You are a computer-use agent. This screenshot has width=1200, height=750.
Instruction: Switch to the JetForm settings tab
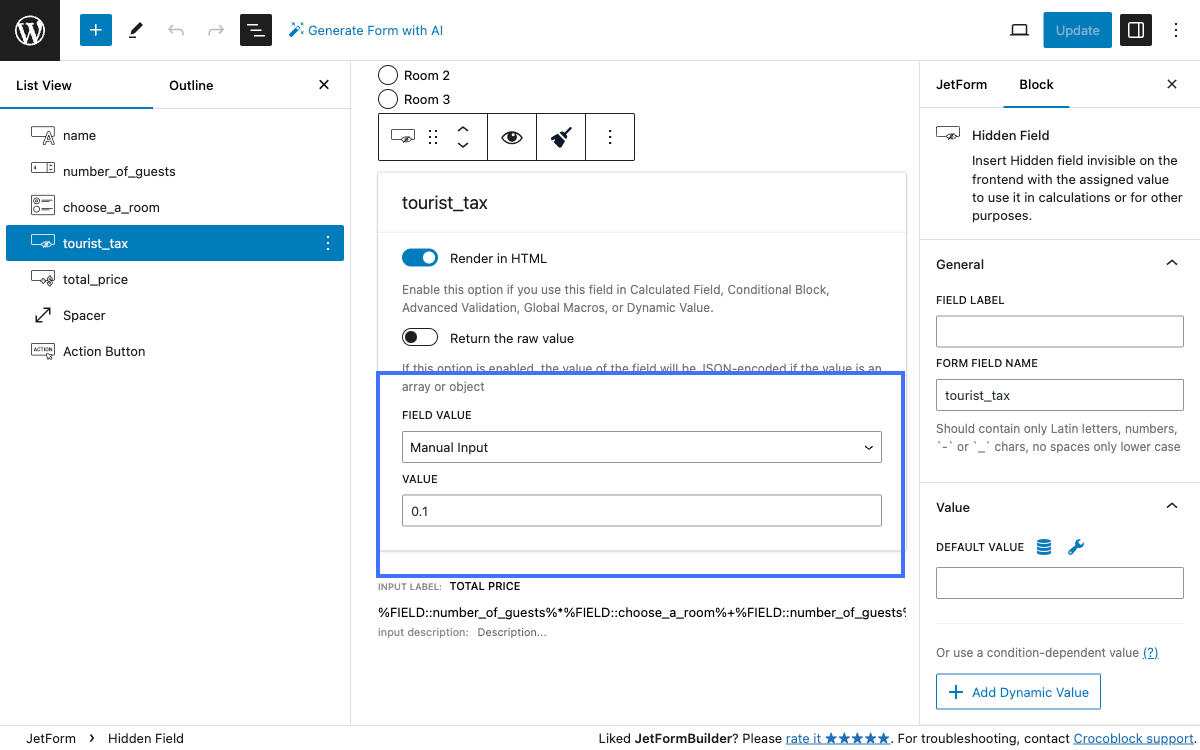961,85
